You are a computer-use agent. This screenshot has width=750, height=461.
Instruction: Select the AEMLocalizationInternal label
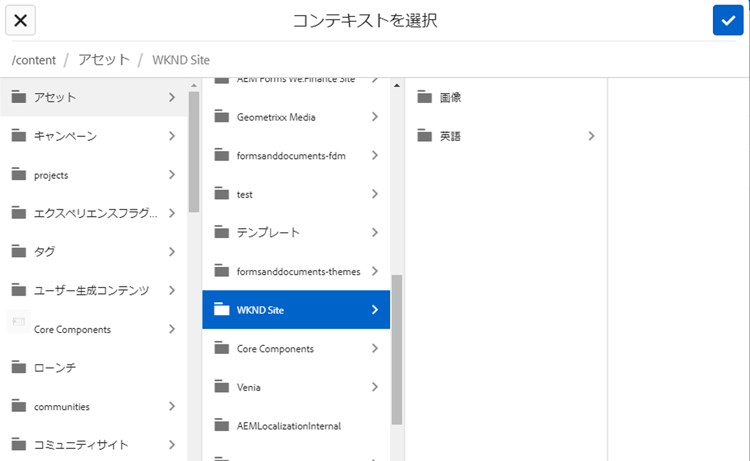coord(289,426)
